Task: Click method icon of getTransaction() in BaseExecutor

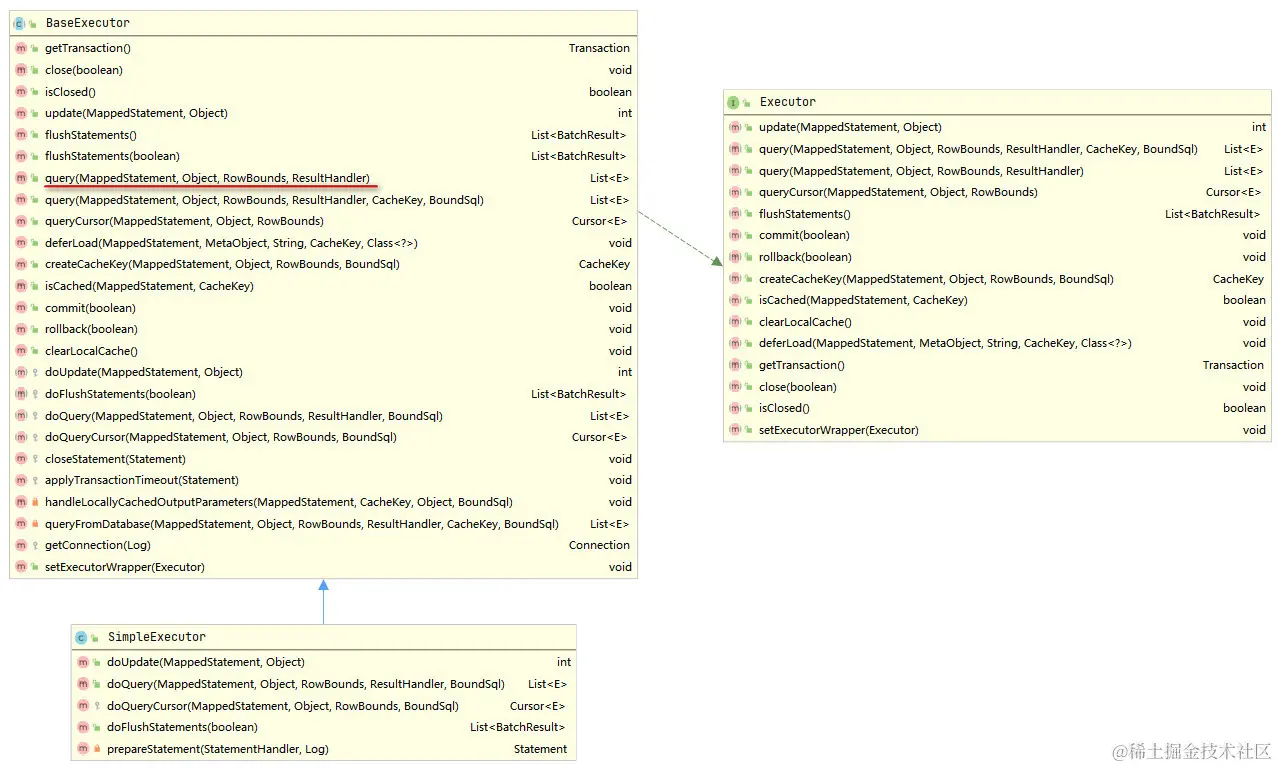Action: tap(21, 48)
